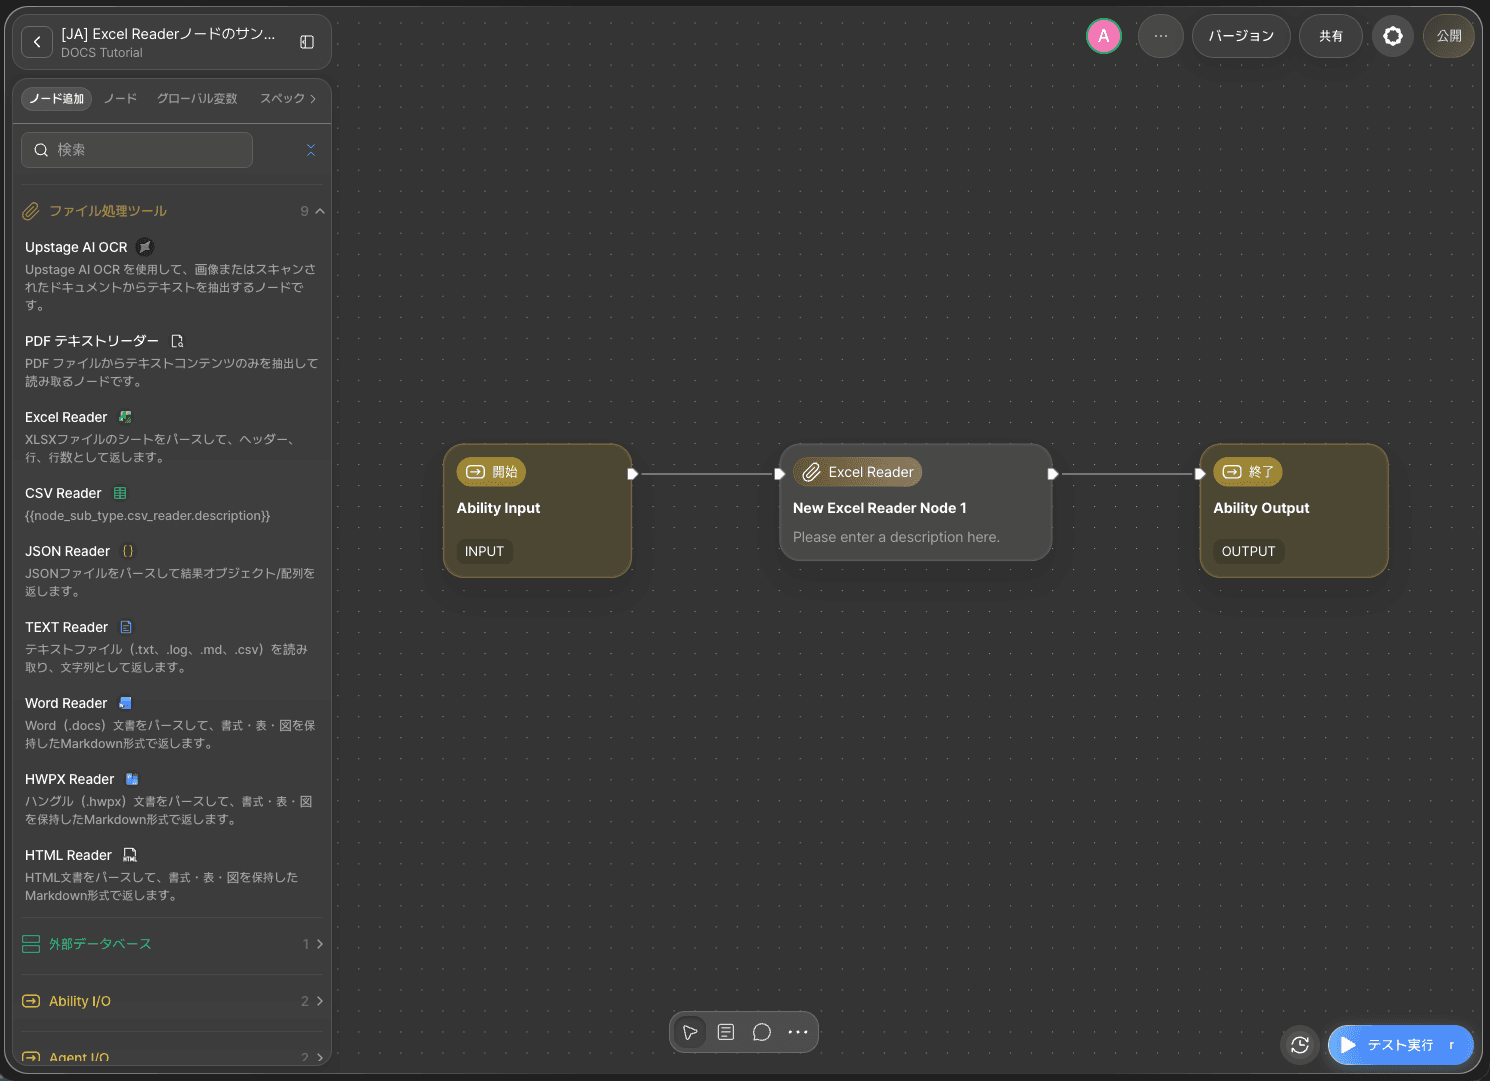Add the Upstage AI OCR node

172,276
